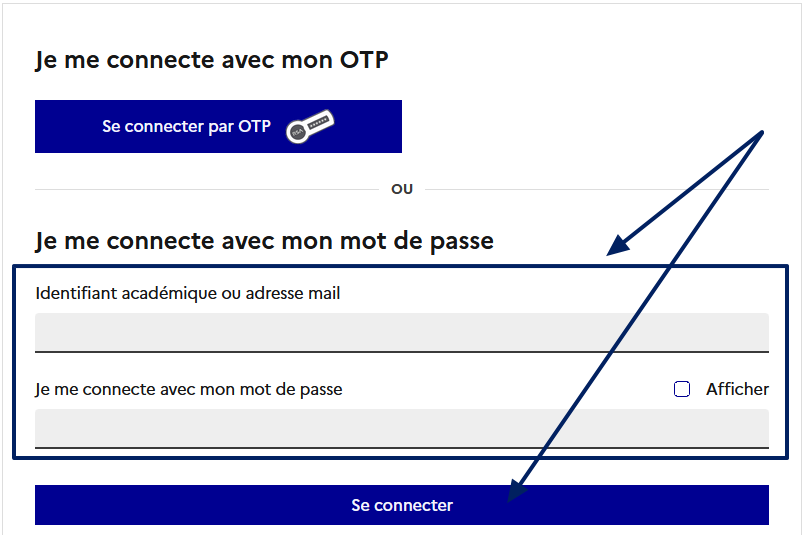Click the divider line left of OU
807x535 pixels.
click(207, 189)
